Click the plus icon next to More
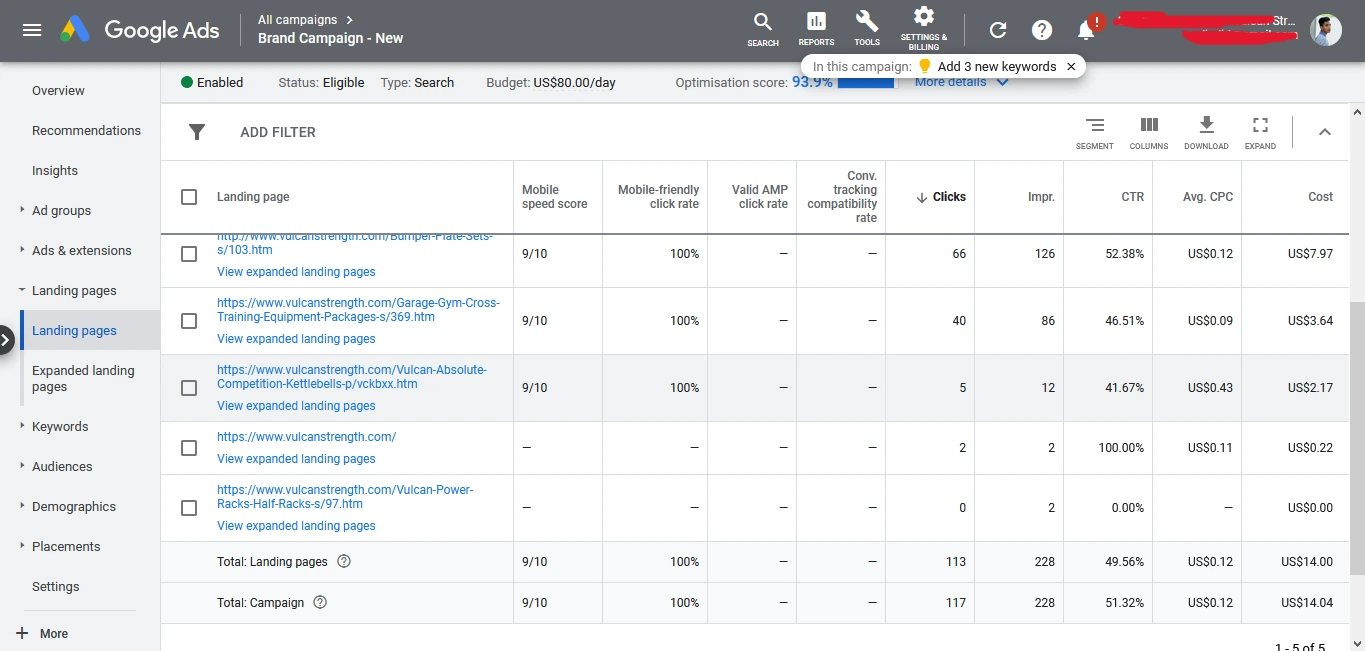This screenshot has width=1365, height=651. pyautogui.click(x=22, y=633)
